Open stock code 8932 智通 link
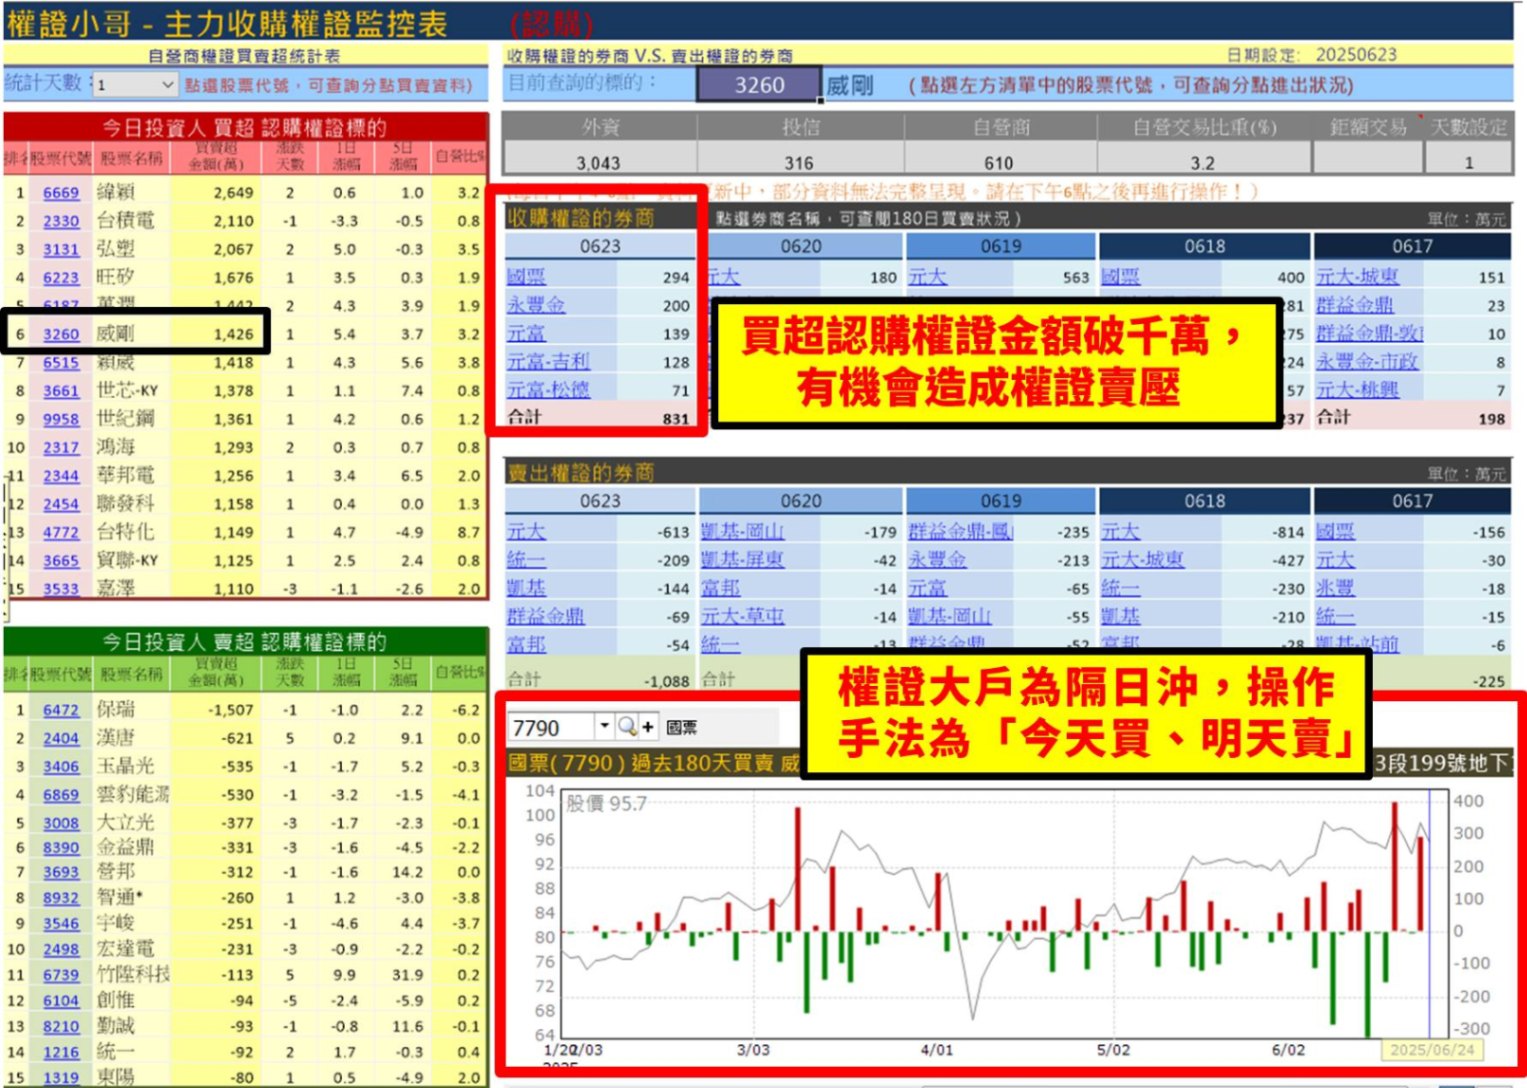Image resolution: width=1527 pixels, height=1088 pixels. tap(61, 898)
